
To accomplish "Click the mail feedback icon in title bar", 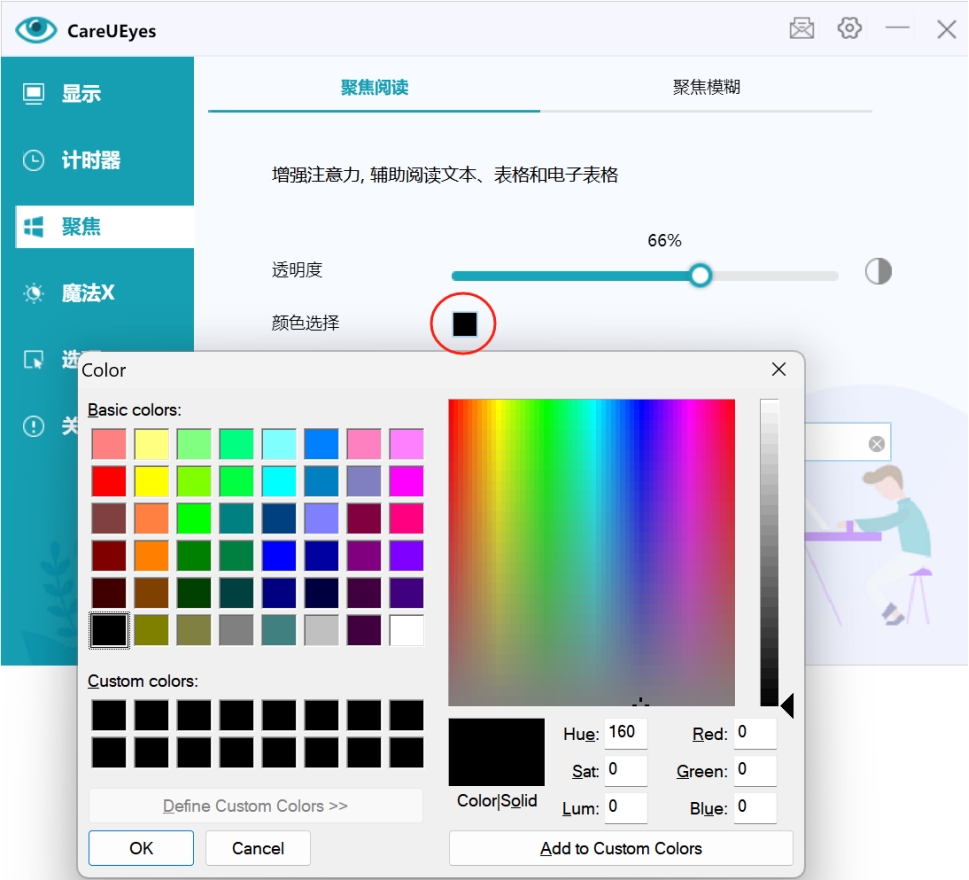I will (x=801, y=29).
